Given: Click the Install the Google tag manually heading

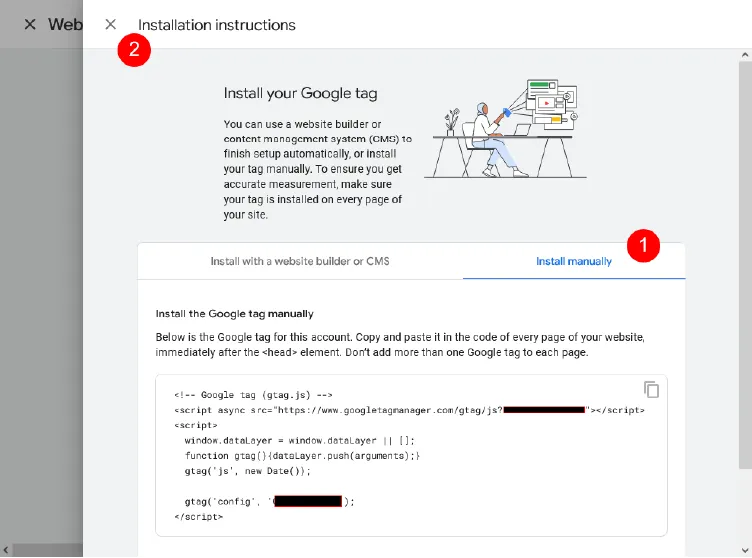Looking at the screenshot, I should tap(235, 314).
